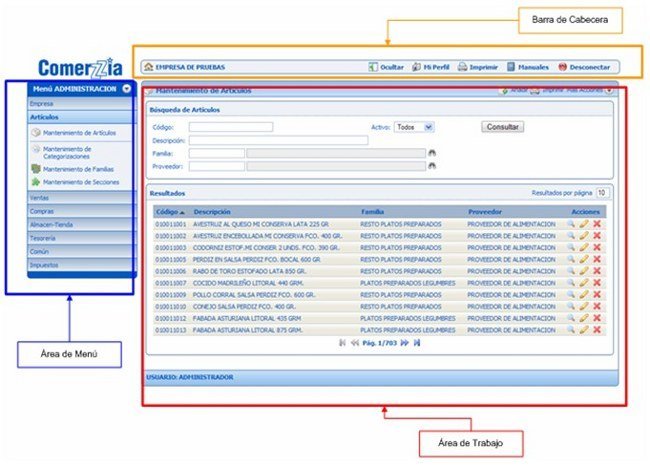Sort results by Código column header
Screen dimensions: 650x467
click(166, 212)
